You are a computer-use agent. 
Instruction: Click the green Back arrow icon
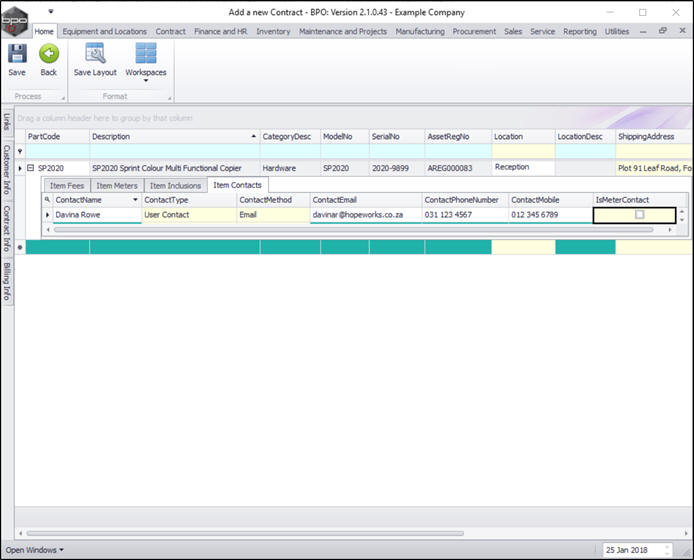(49, 54)
